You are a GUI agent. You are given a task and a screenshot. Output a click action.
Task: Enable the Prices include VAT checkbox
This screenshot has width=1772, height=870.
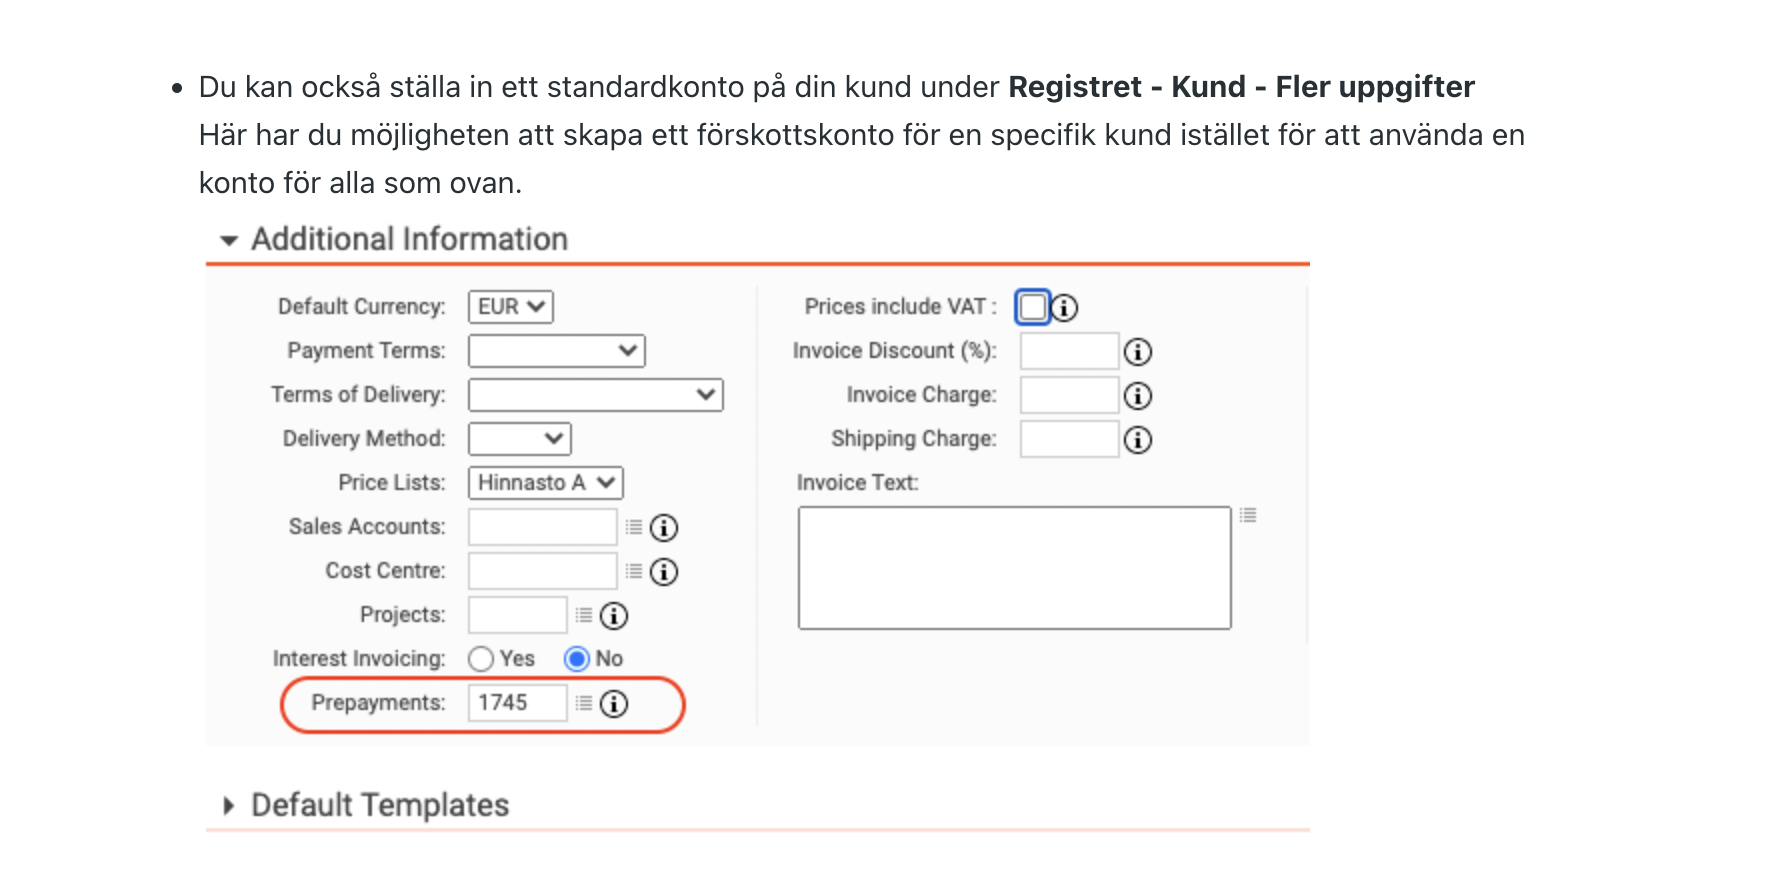pyautogui.click(x=1033, y=307)
